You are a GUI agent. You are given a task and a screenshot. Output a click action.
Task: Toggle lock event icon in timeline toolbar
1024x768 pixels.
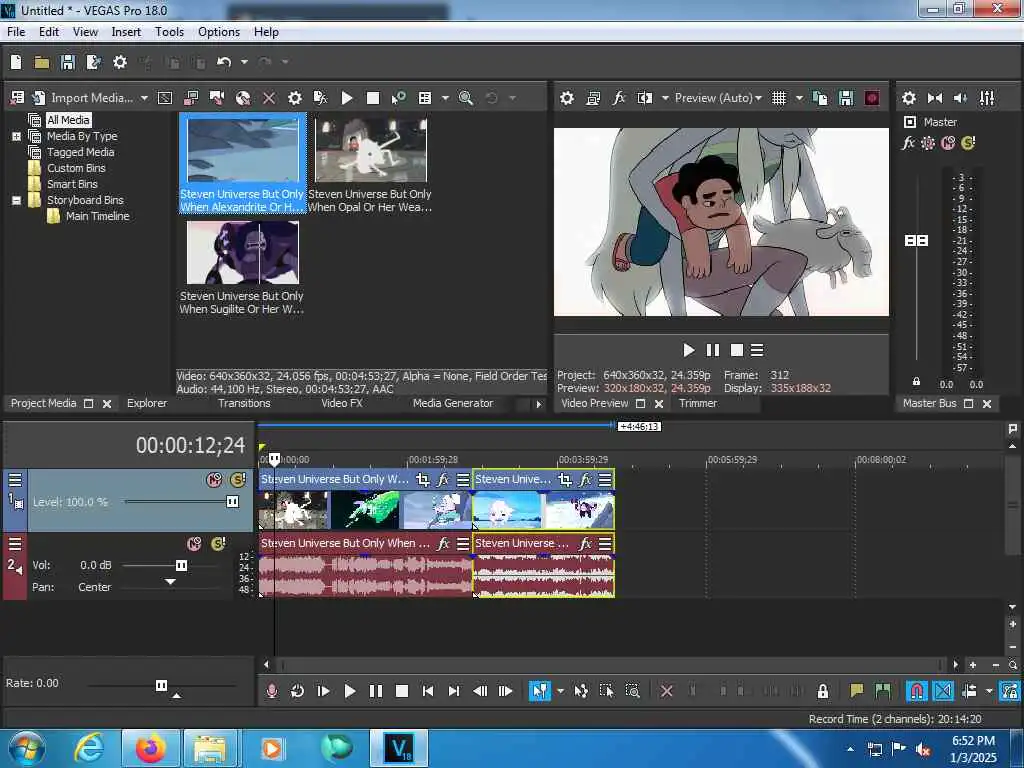tap(823, 691)
